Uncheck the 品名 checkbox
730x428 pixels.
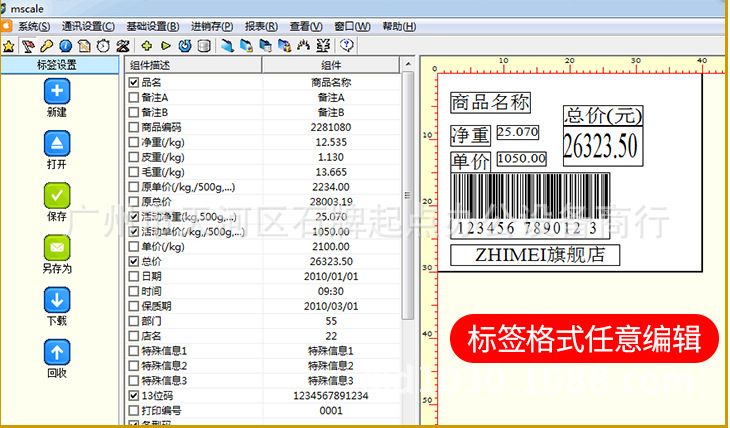134,82
